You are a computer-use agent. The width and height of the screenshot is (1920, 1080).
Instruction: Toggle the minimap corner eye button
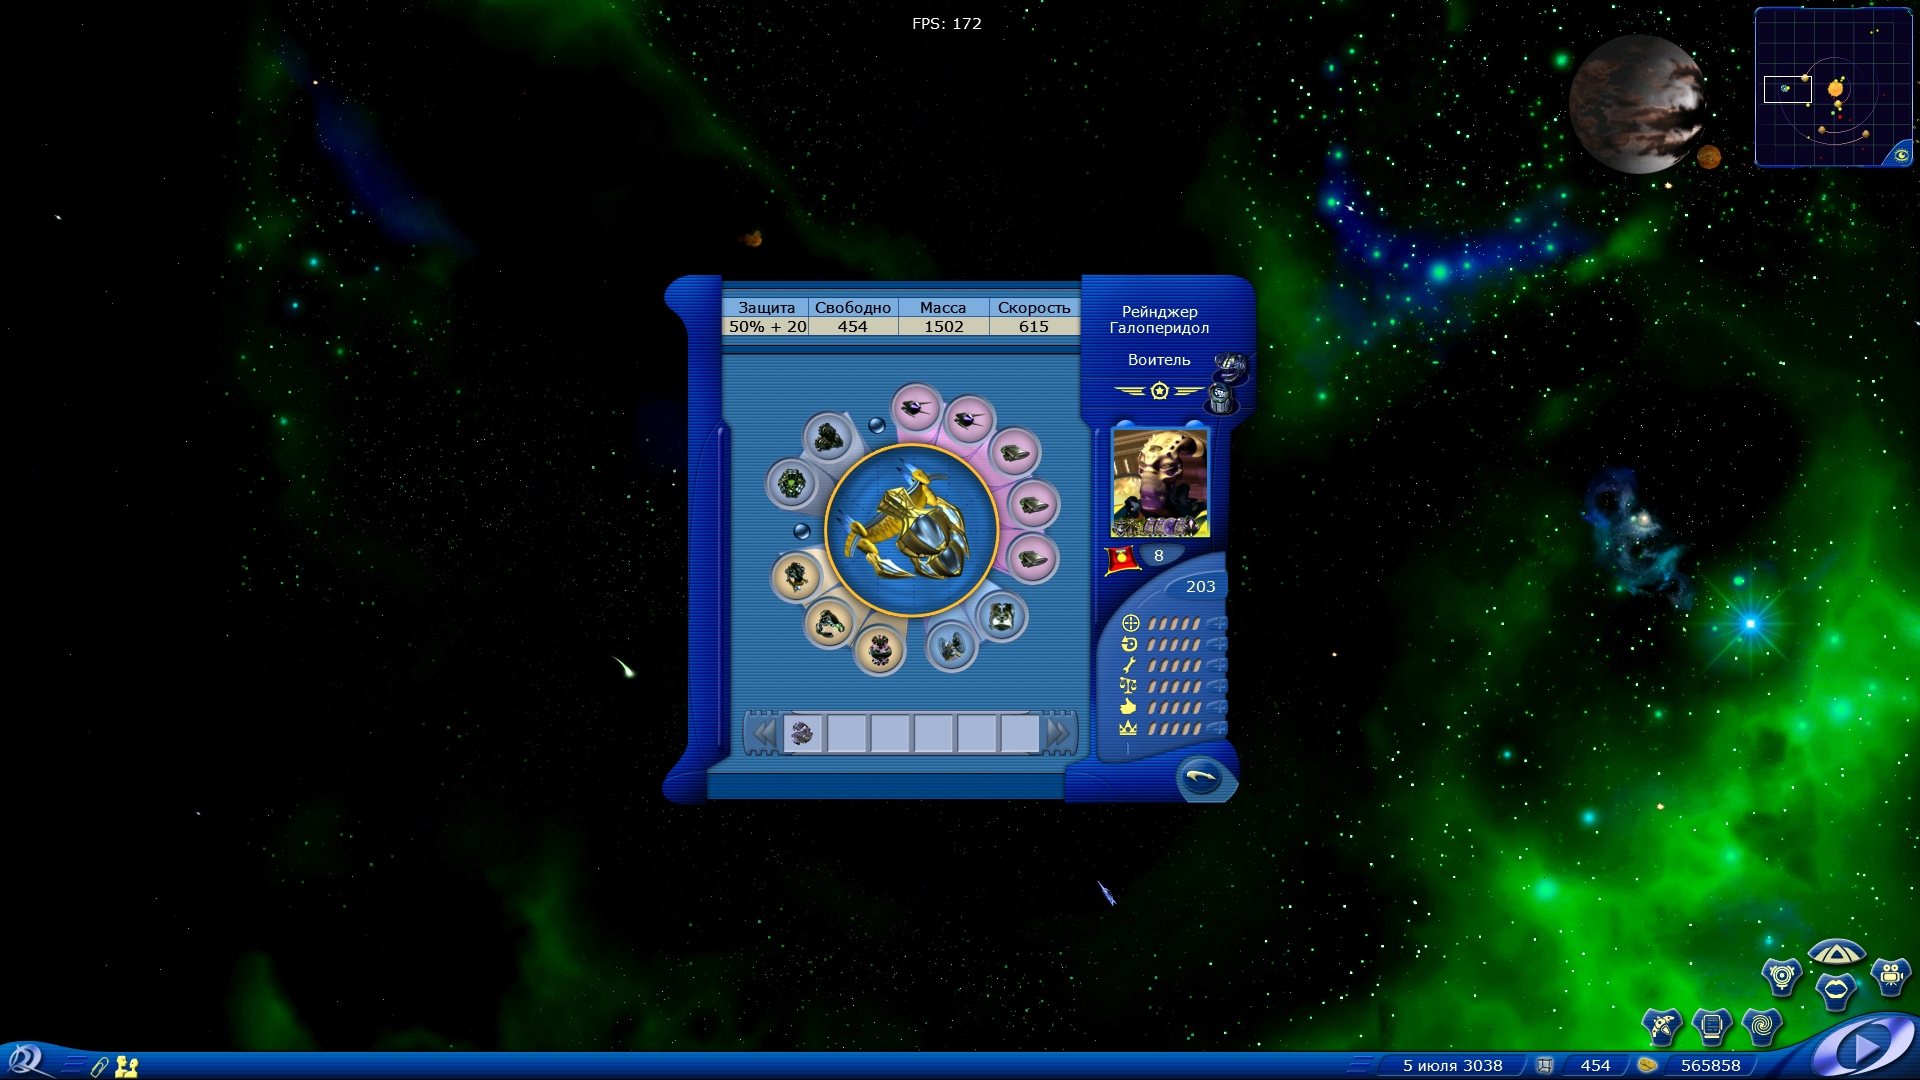[x=1900, y=154]
